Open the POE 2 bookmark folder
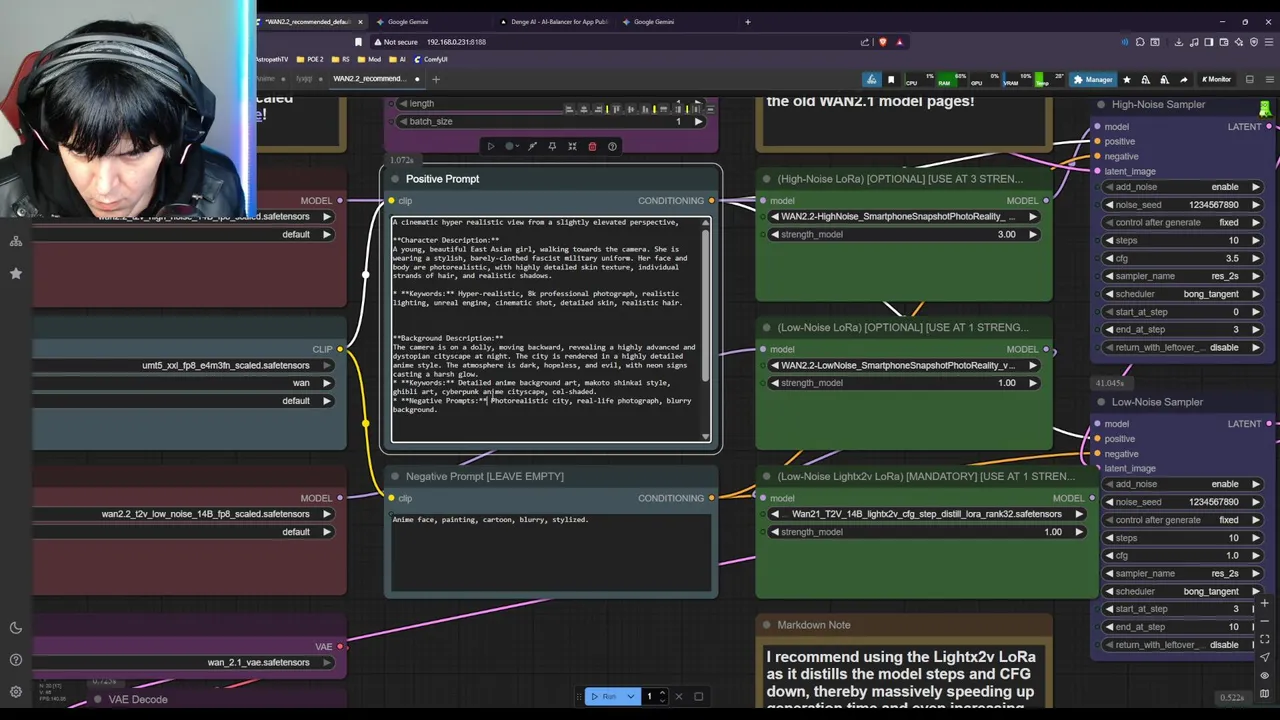This screenshot has height=720, width=1280. click(312, 59)
